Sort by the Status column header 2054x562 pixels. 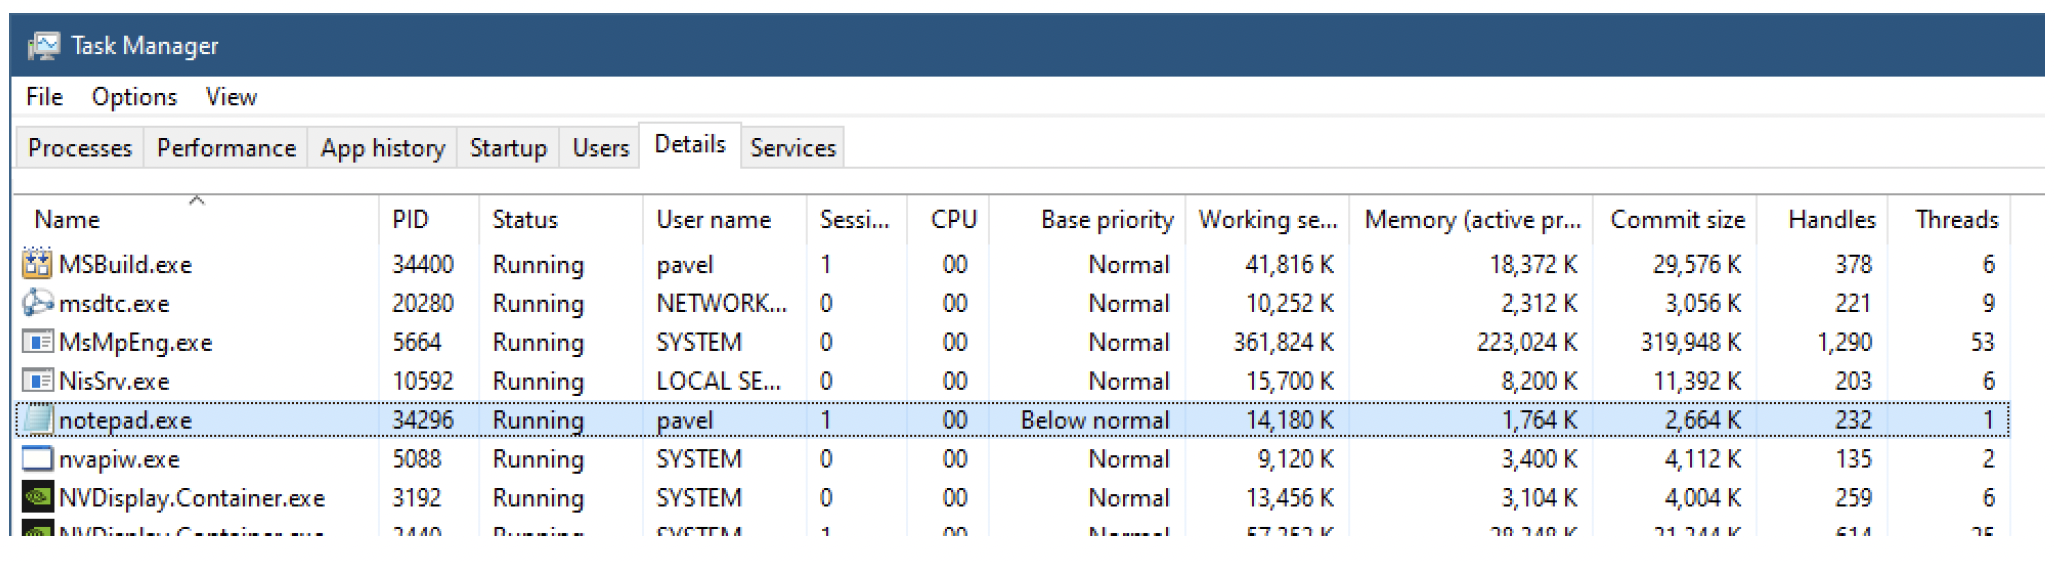pyautogui.click(x=561, y=219)
